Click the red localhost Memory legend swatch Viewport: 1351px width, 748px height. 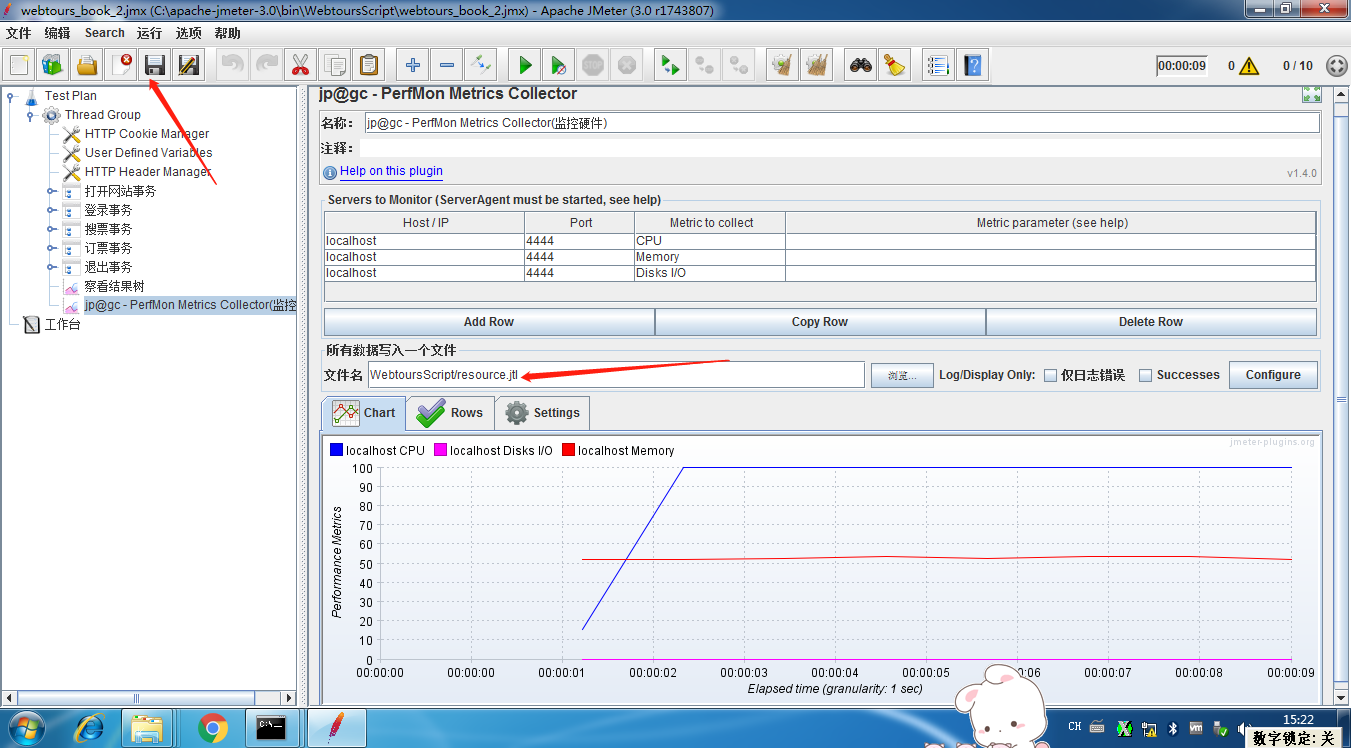[x=568, y=450]
